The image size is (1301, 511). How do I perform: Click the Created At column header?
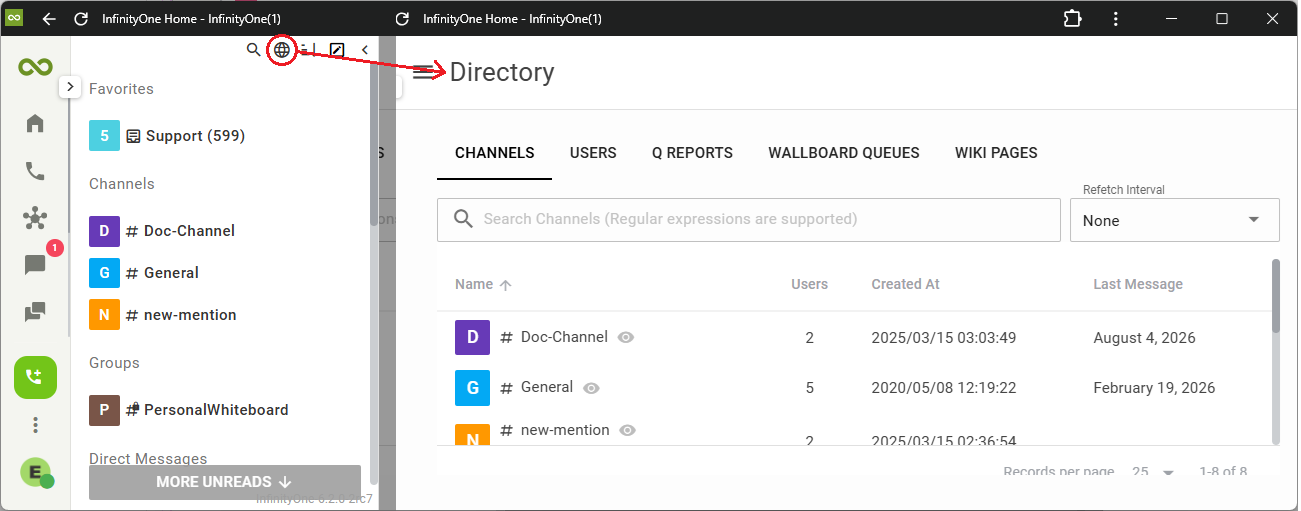905,284
